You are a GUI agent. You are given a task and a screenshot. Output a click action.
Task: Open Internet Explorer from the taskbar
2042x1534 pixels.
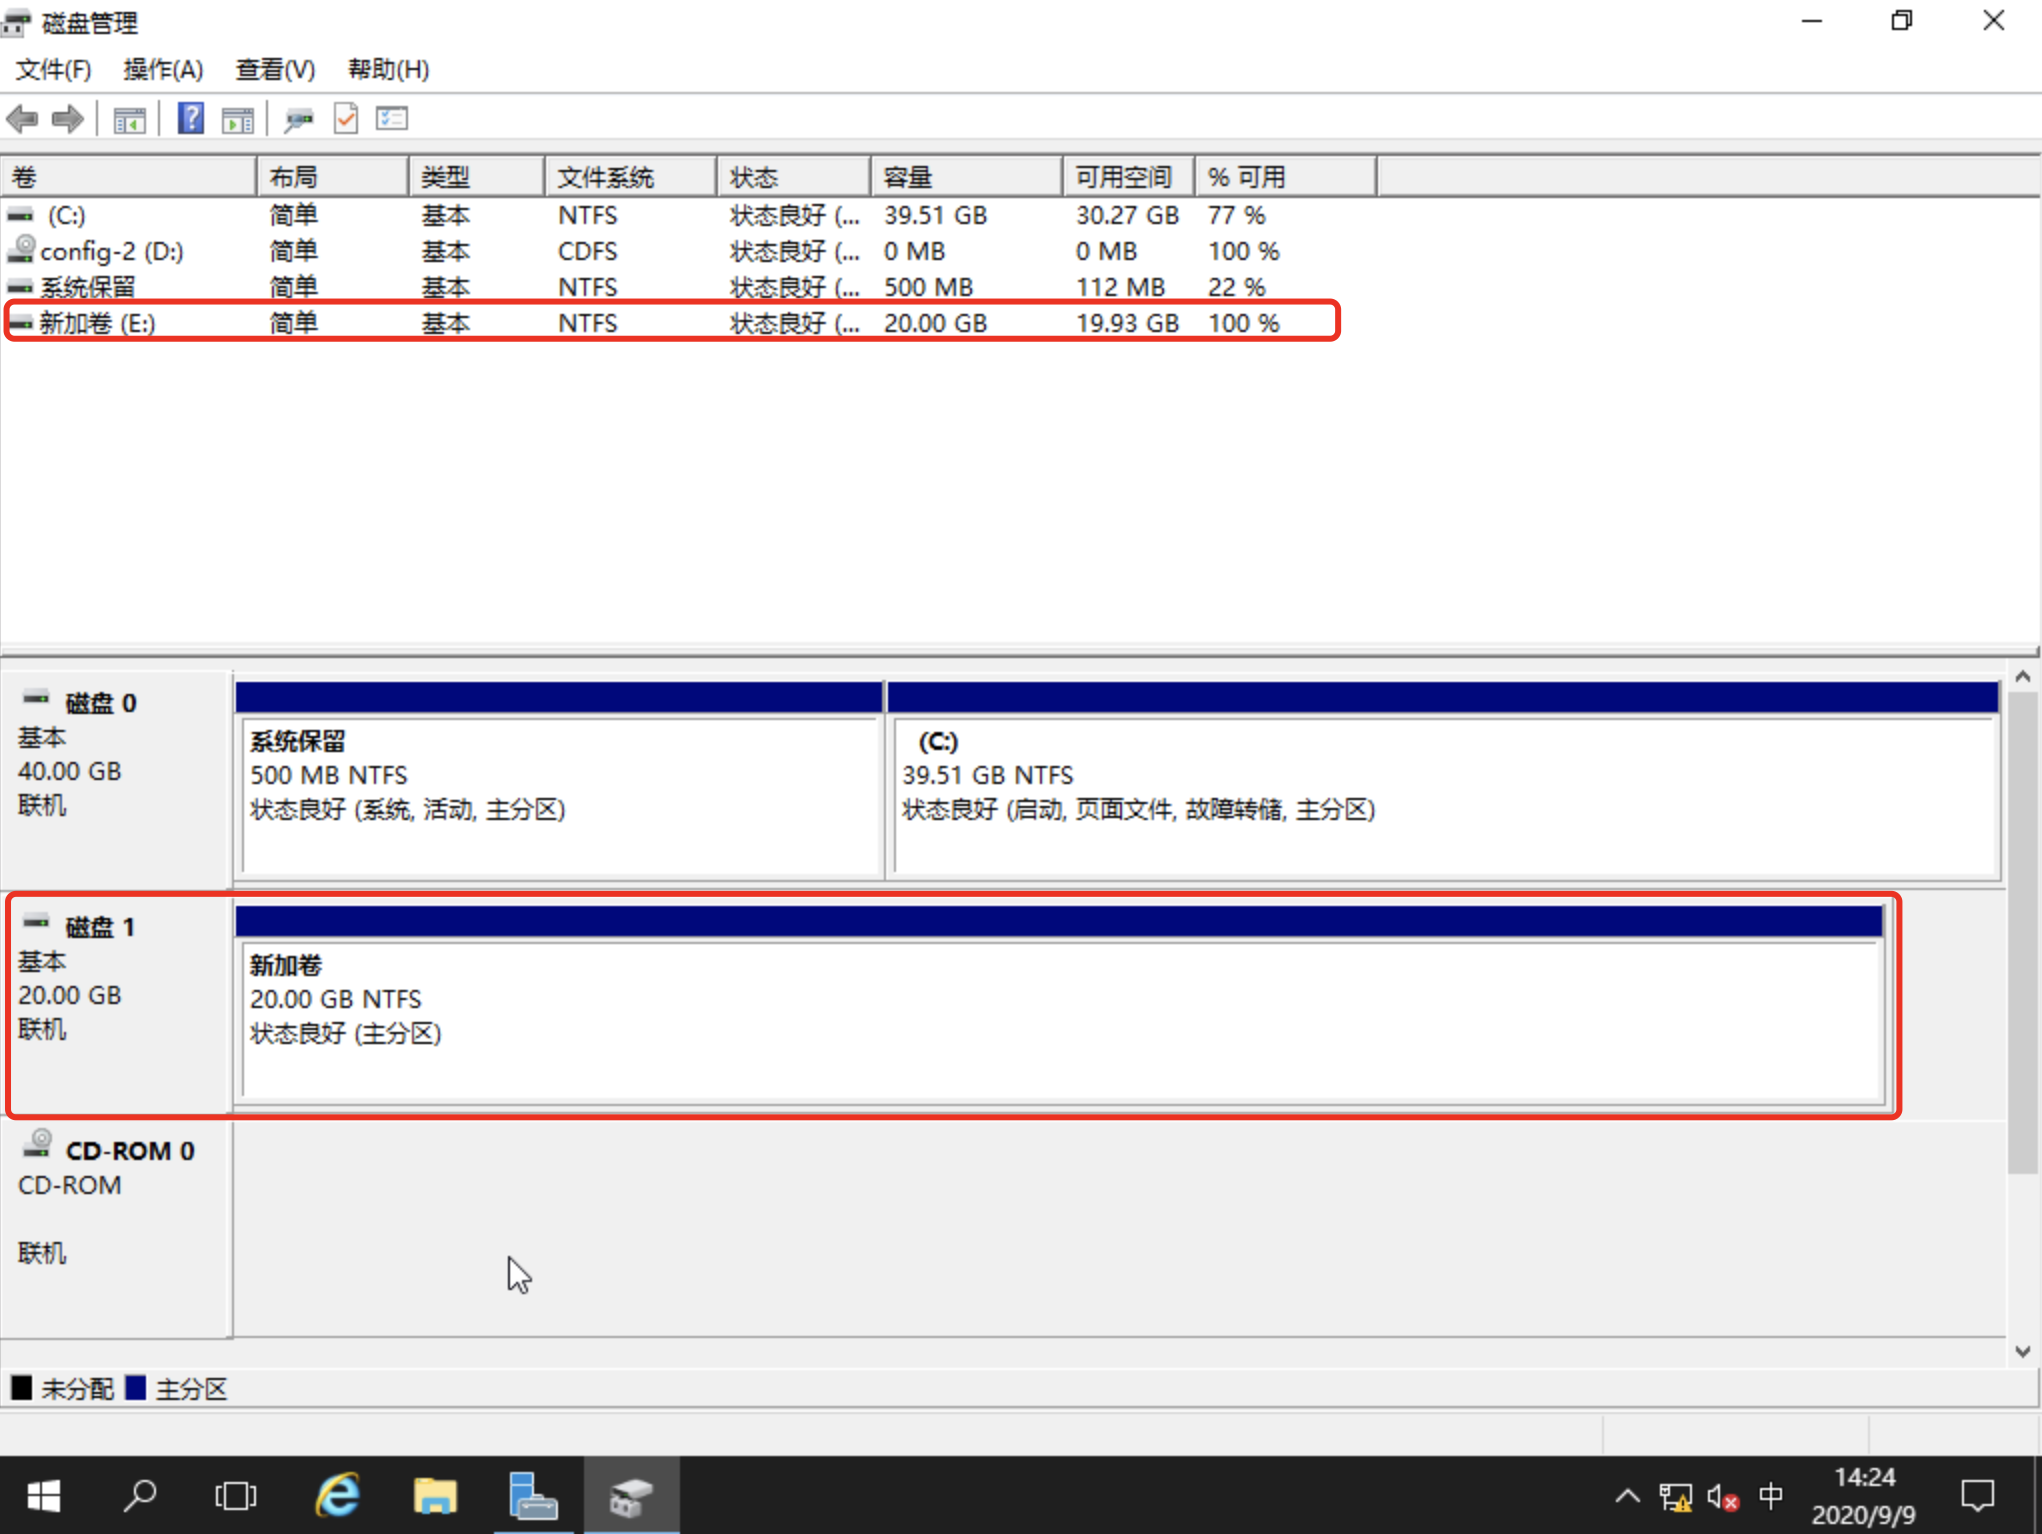tap(338, 1496)
